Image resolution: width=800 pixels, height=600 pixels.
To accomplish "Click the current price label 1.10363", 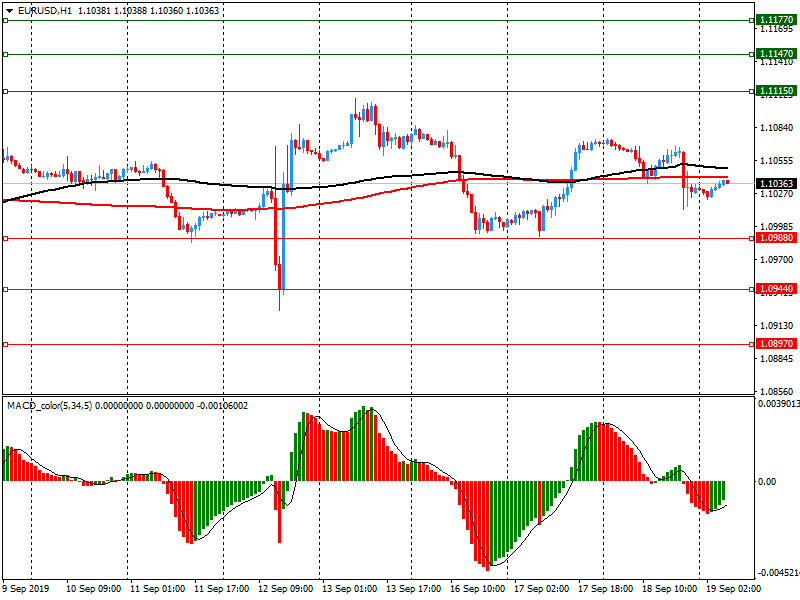I will 776,183.
